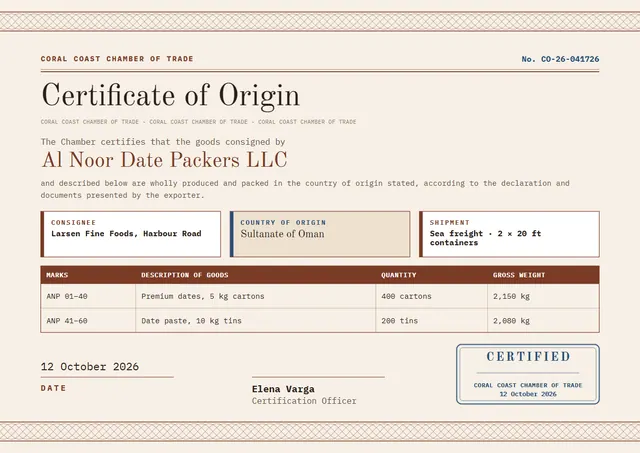640x453 pixels.
Task: Click the stamp's 'Coral Coast Chamber of Trade' line
Action: [x=528, y=385]
